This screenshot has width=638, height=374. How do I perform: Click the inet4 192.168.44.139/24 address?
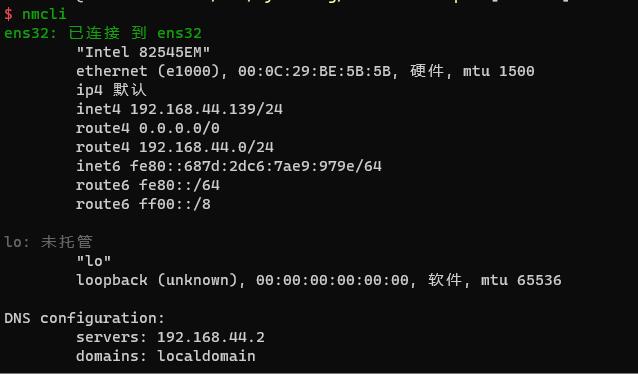(179, 109)
